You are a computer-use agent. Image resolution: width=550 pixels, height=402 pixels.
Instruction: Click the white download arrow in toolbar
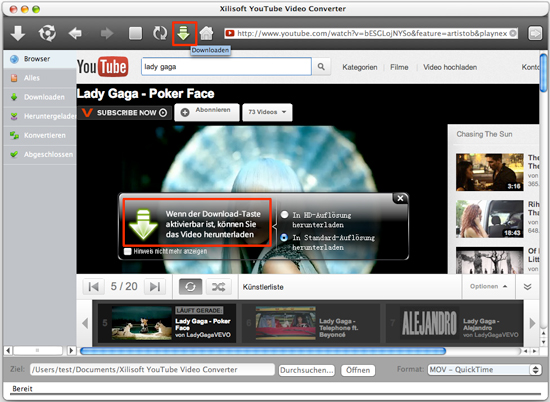click(18, 34)
